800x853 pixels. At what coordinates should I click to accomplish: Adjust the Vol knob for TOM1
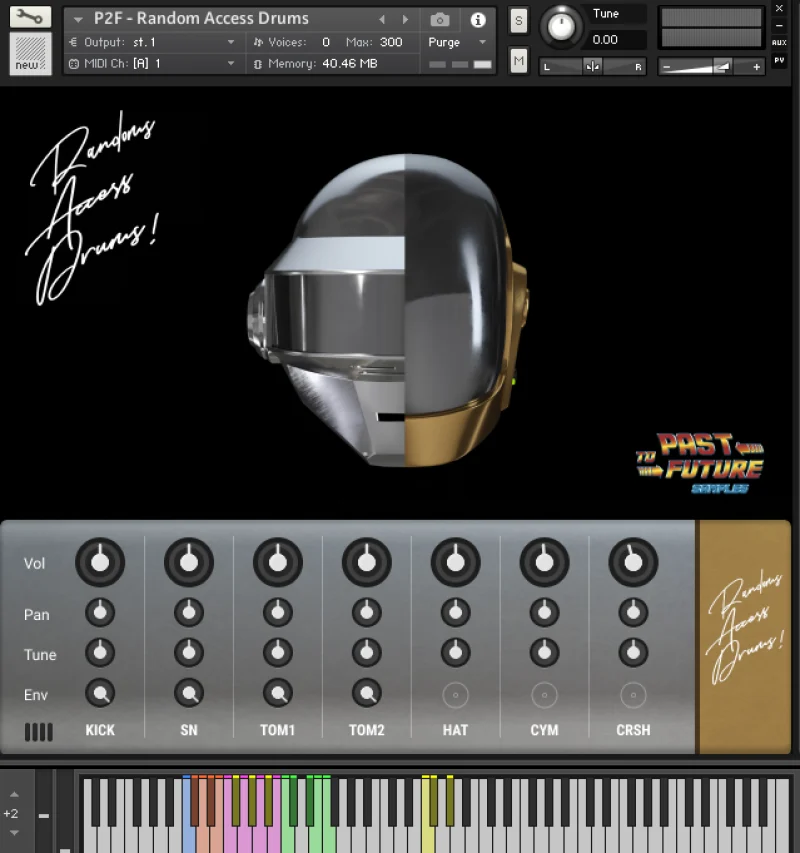[x=278, y=561]
